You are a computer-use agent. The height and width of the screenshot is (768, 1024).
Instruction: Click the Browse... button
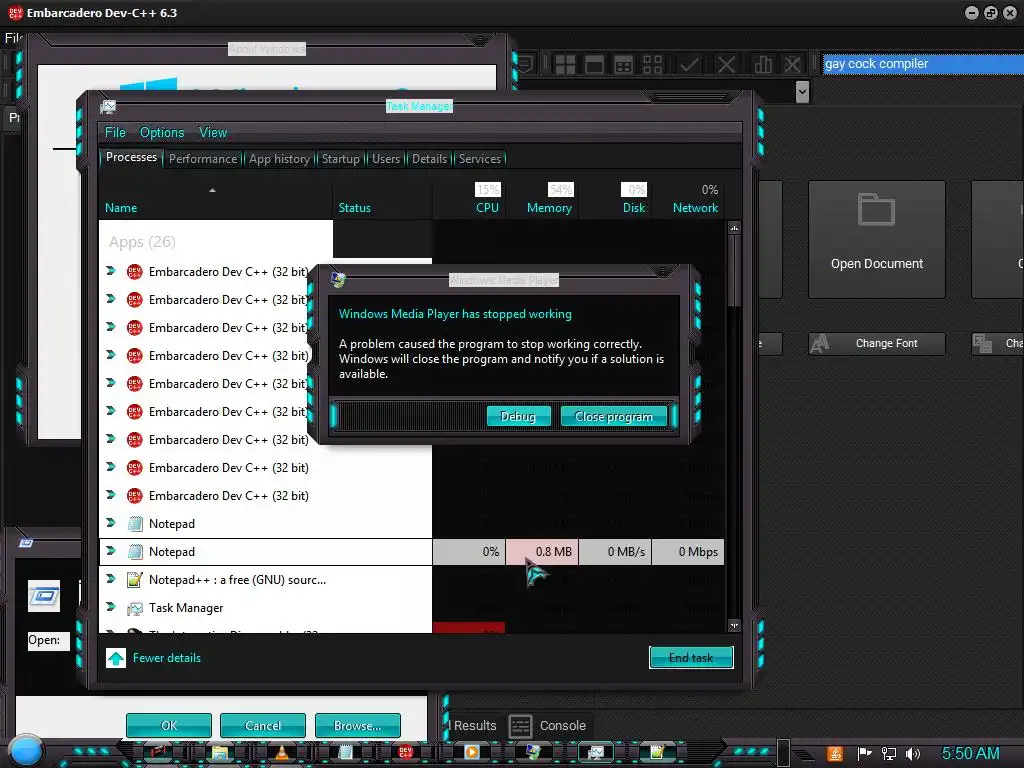357,725
